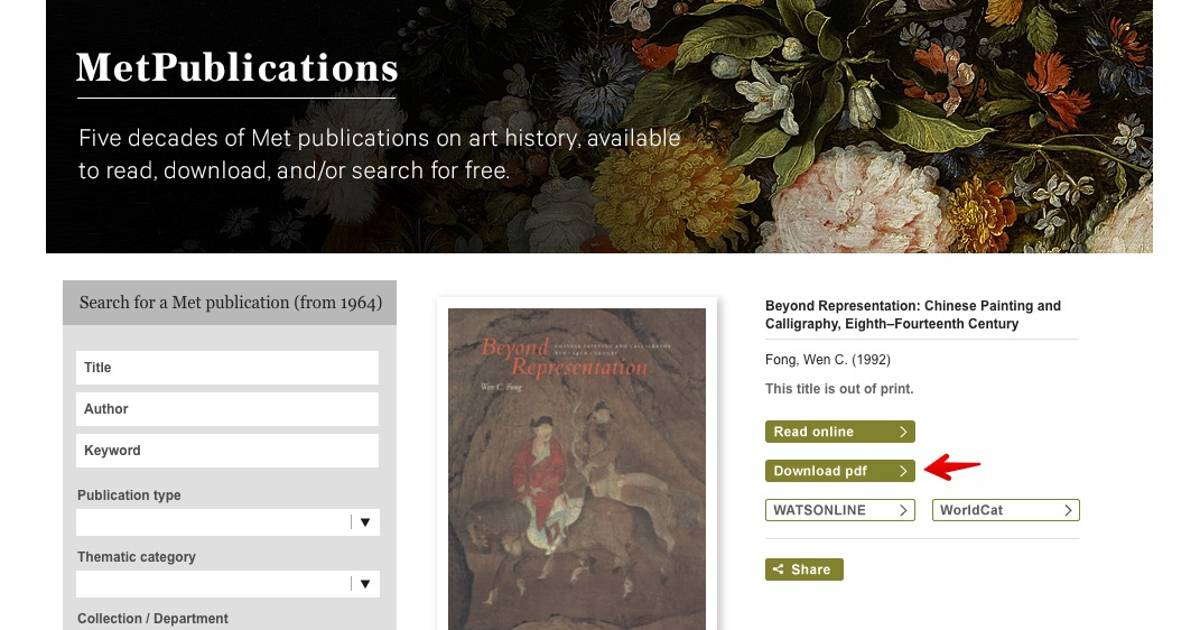Open the Beyond Representation title link

coord(913,315)
